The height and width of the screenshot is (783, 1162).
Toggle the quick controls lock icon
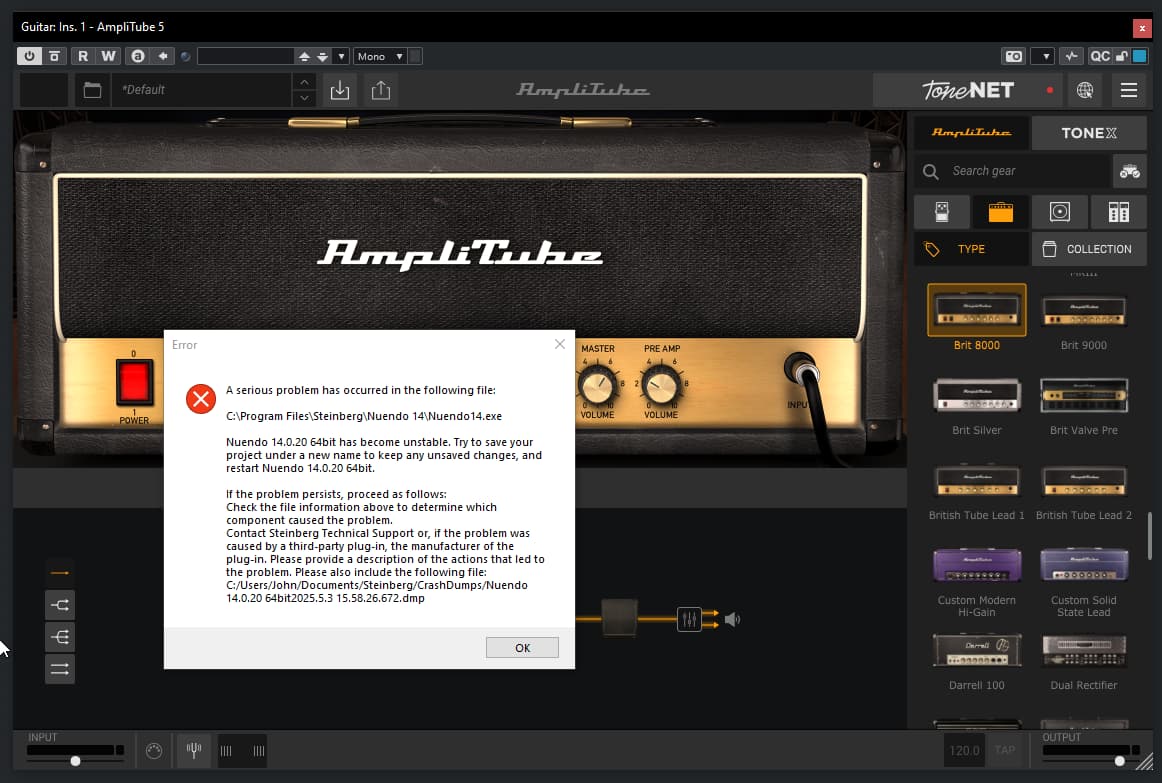coord(1121,56)
